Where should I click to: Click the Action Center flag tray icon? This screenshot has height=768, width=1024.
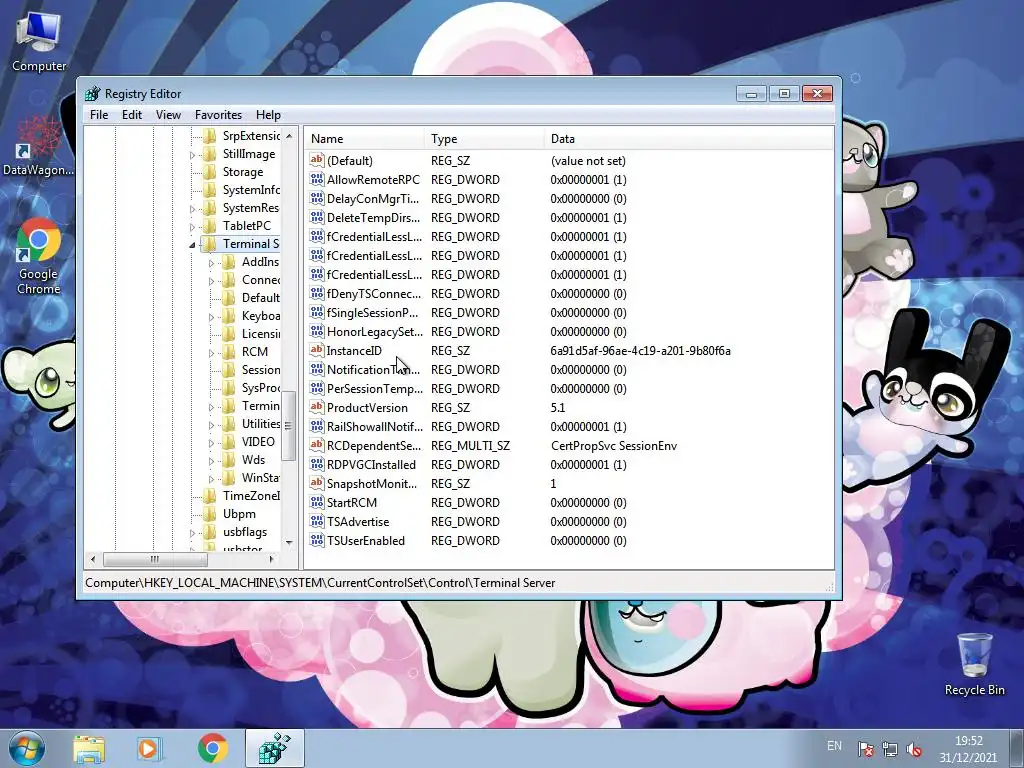(x=866, y=749)
